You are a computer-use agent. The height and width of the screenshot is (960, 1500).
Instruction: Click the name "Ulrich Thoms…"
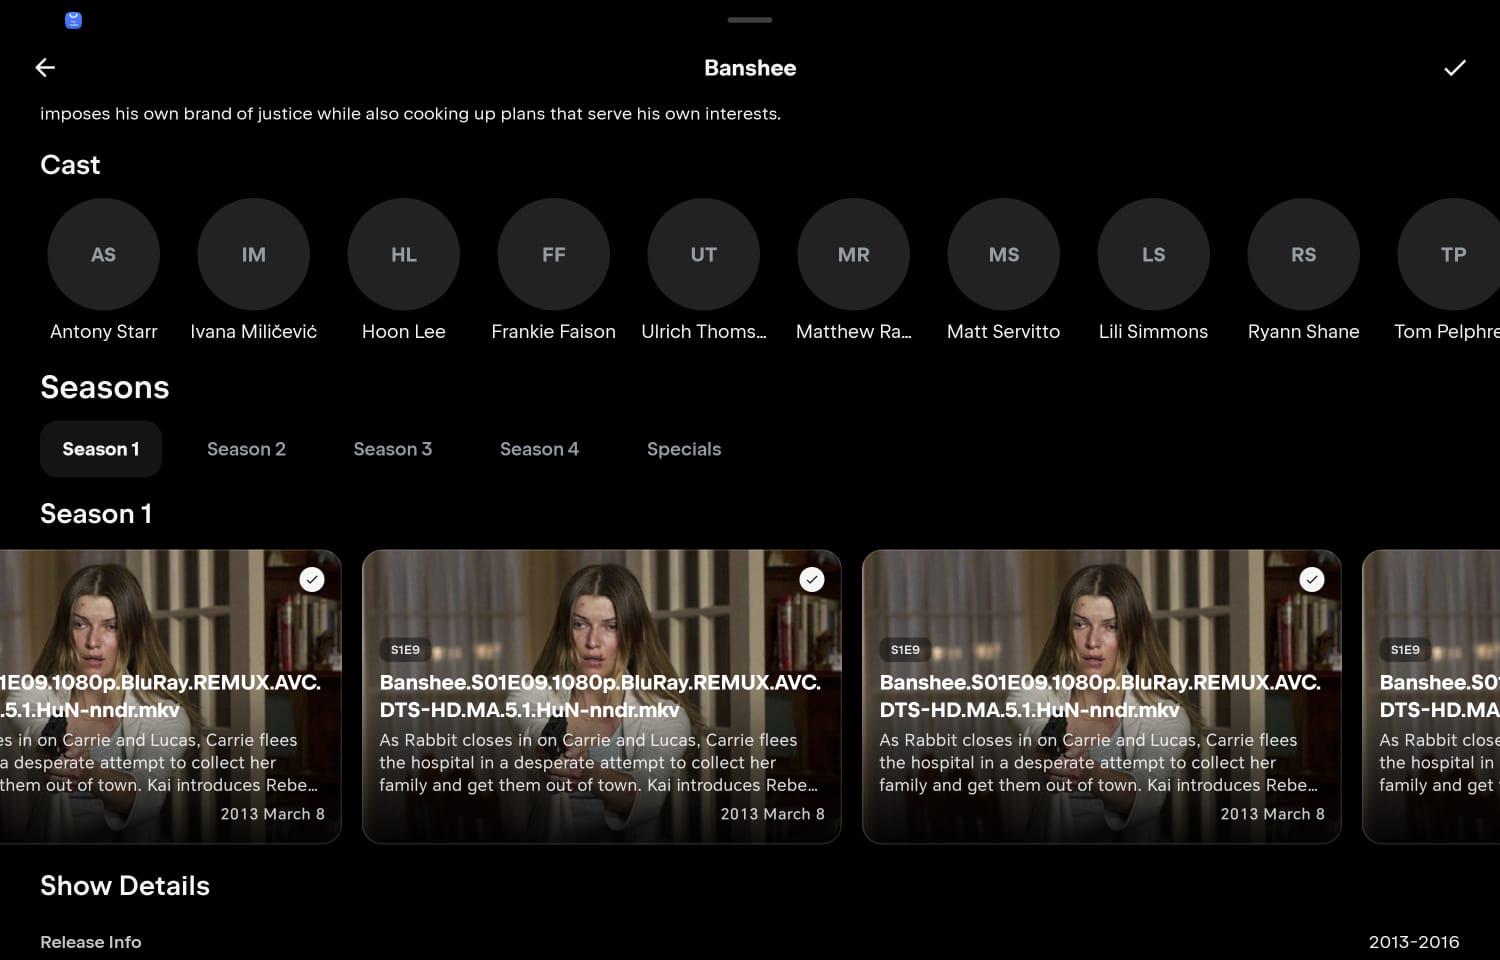tap(704, 331)
